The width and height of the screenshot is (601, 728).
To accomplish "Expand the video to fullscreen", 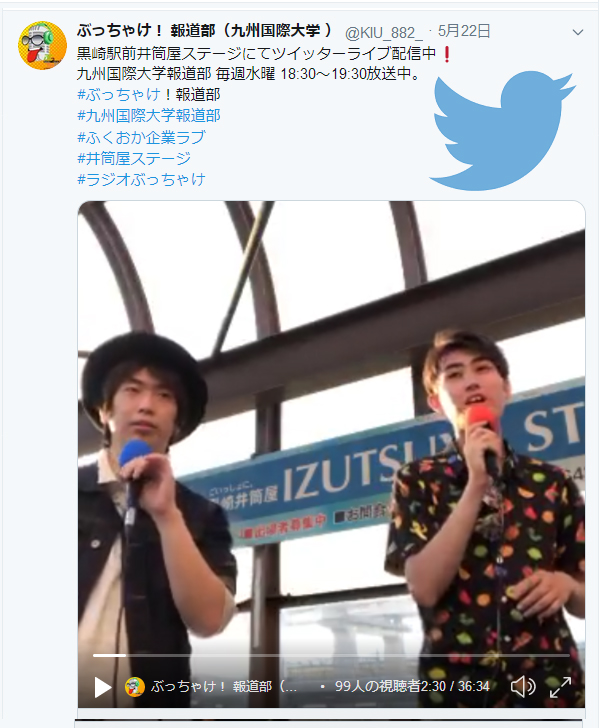I will 560,687.
